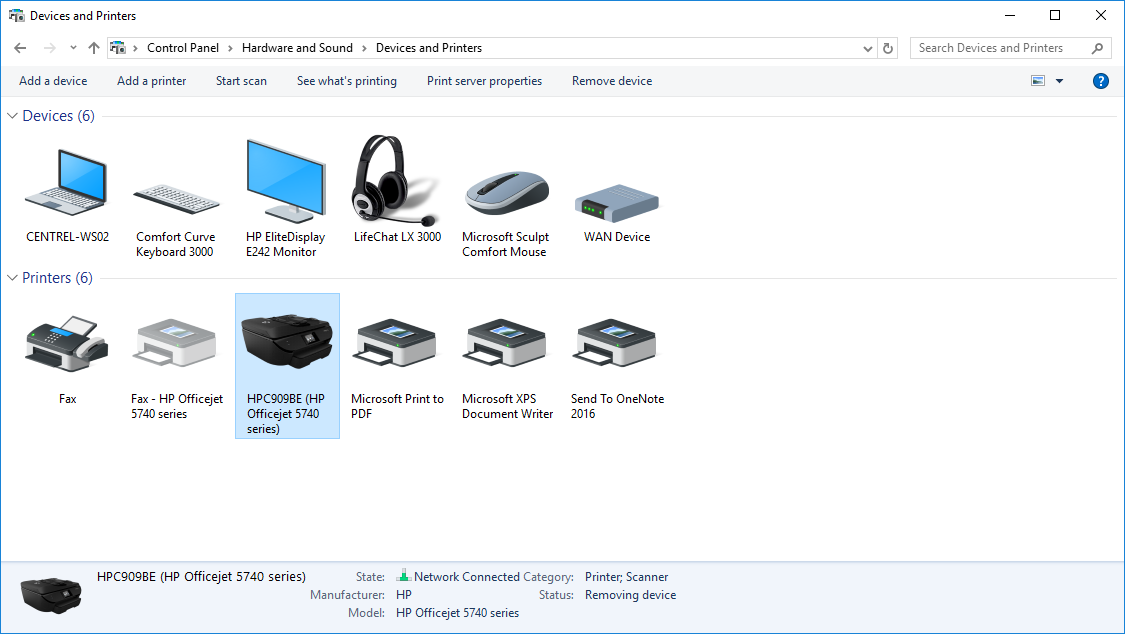Image resolution: width=1125 pixels, height=634 pixels.
Task: Open the HP EliteDisplay E242 Monitor device
Action: [286, 185]
